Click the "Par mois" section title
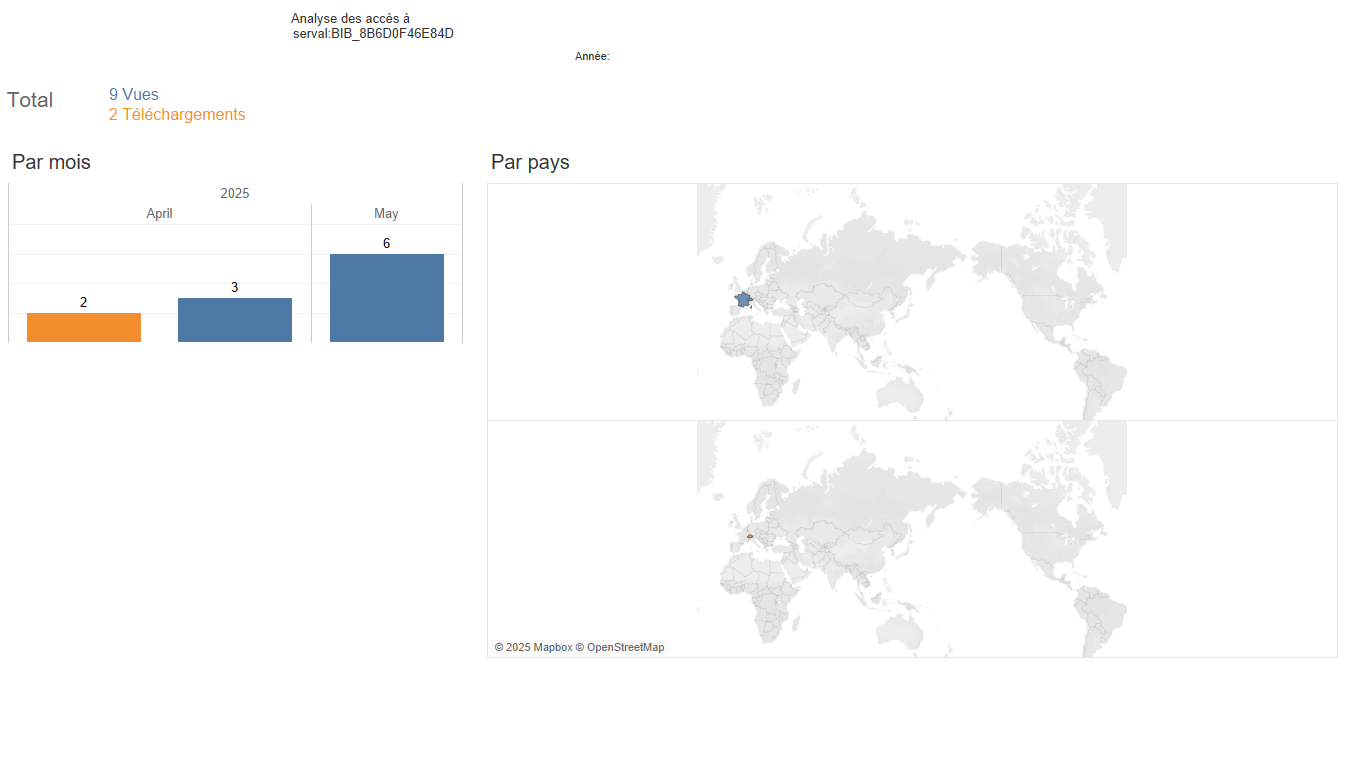1366x768 pixels. pos(51,162)
